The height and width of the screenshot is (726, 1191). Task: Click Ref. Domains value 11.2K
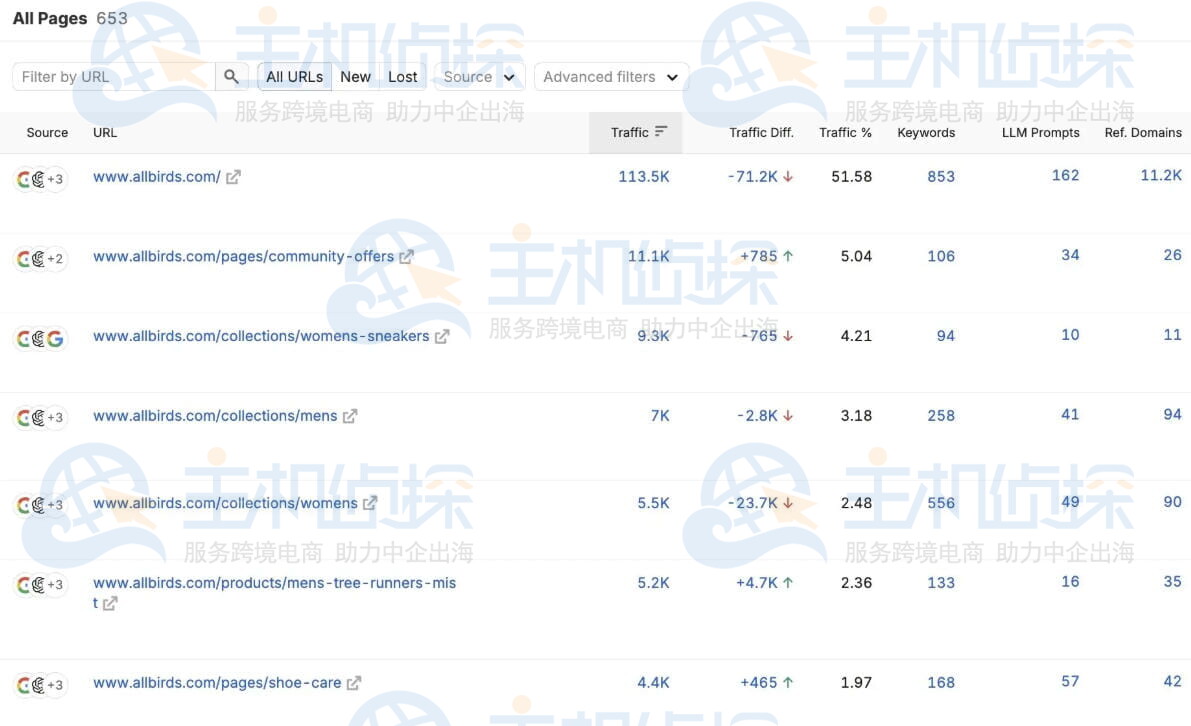tap(1161, 175)
